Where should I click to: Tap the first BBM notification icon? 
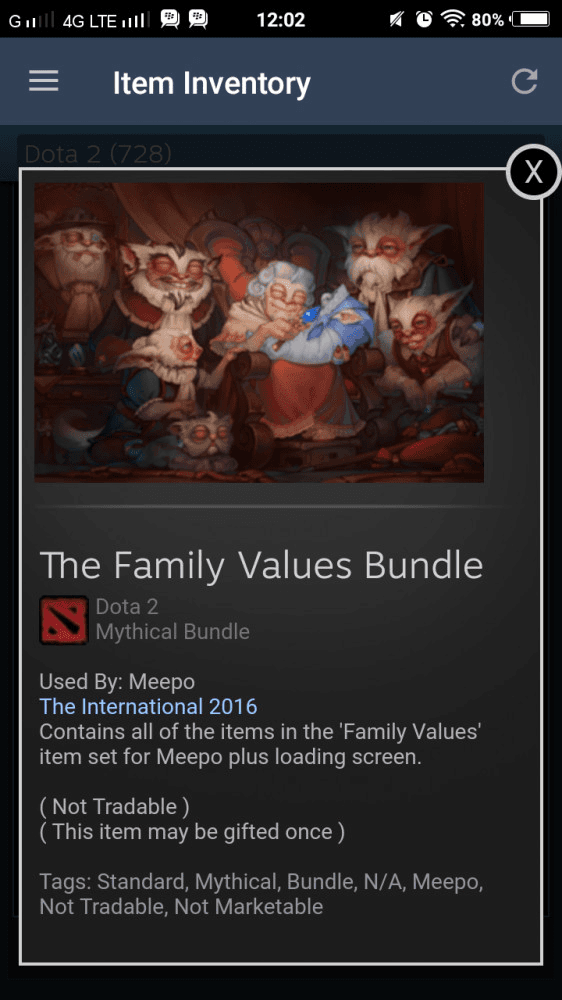click(x=170, y=20)
